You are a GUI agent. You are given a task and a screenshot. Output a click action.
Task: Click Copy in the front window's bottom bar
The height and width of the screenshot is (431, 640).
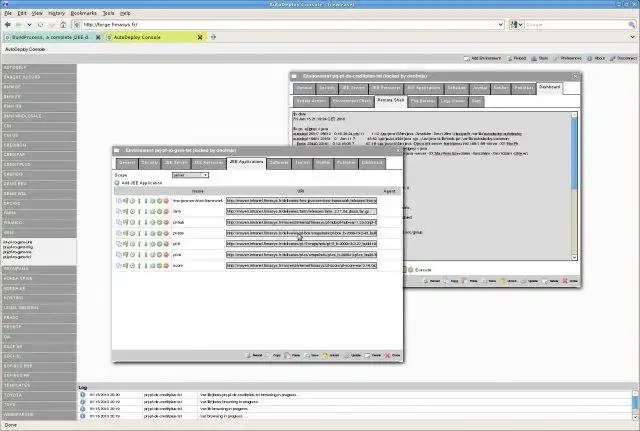click(273, 355)
